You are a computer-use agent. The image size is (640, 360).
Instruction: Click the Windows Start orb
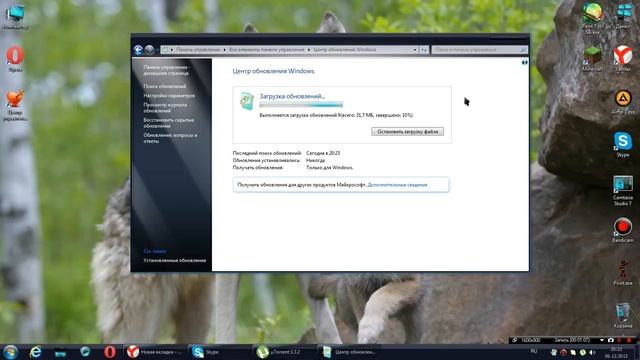coord(10,352)
